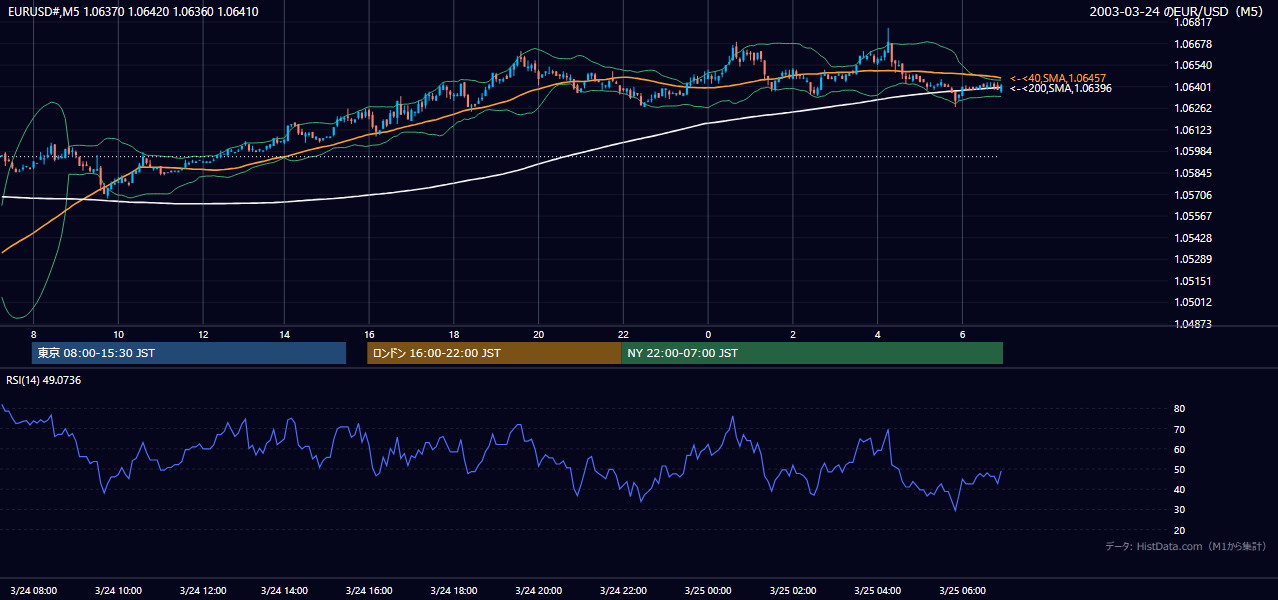This screenshot has width=1278, height=600.
Task: Click price axis value 1.05845
Action: (1193, 174)
